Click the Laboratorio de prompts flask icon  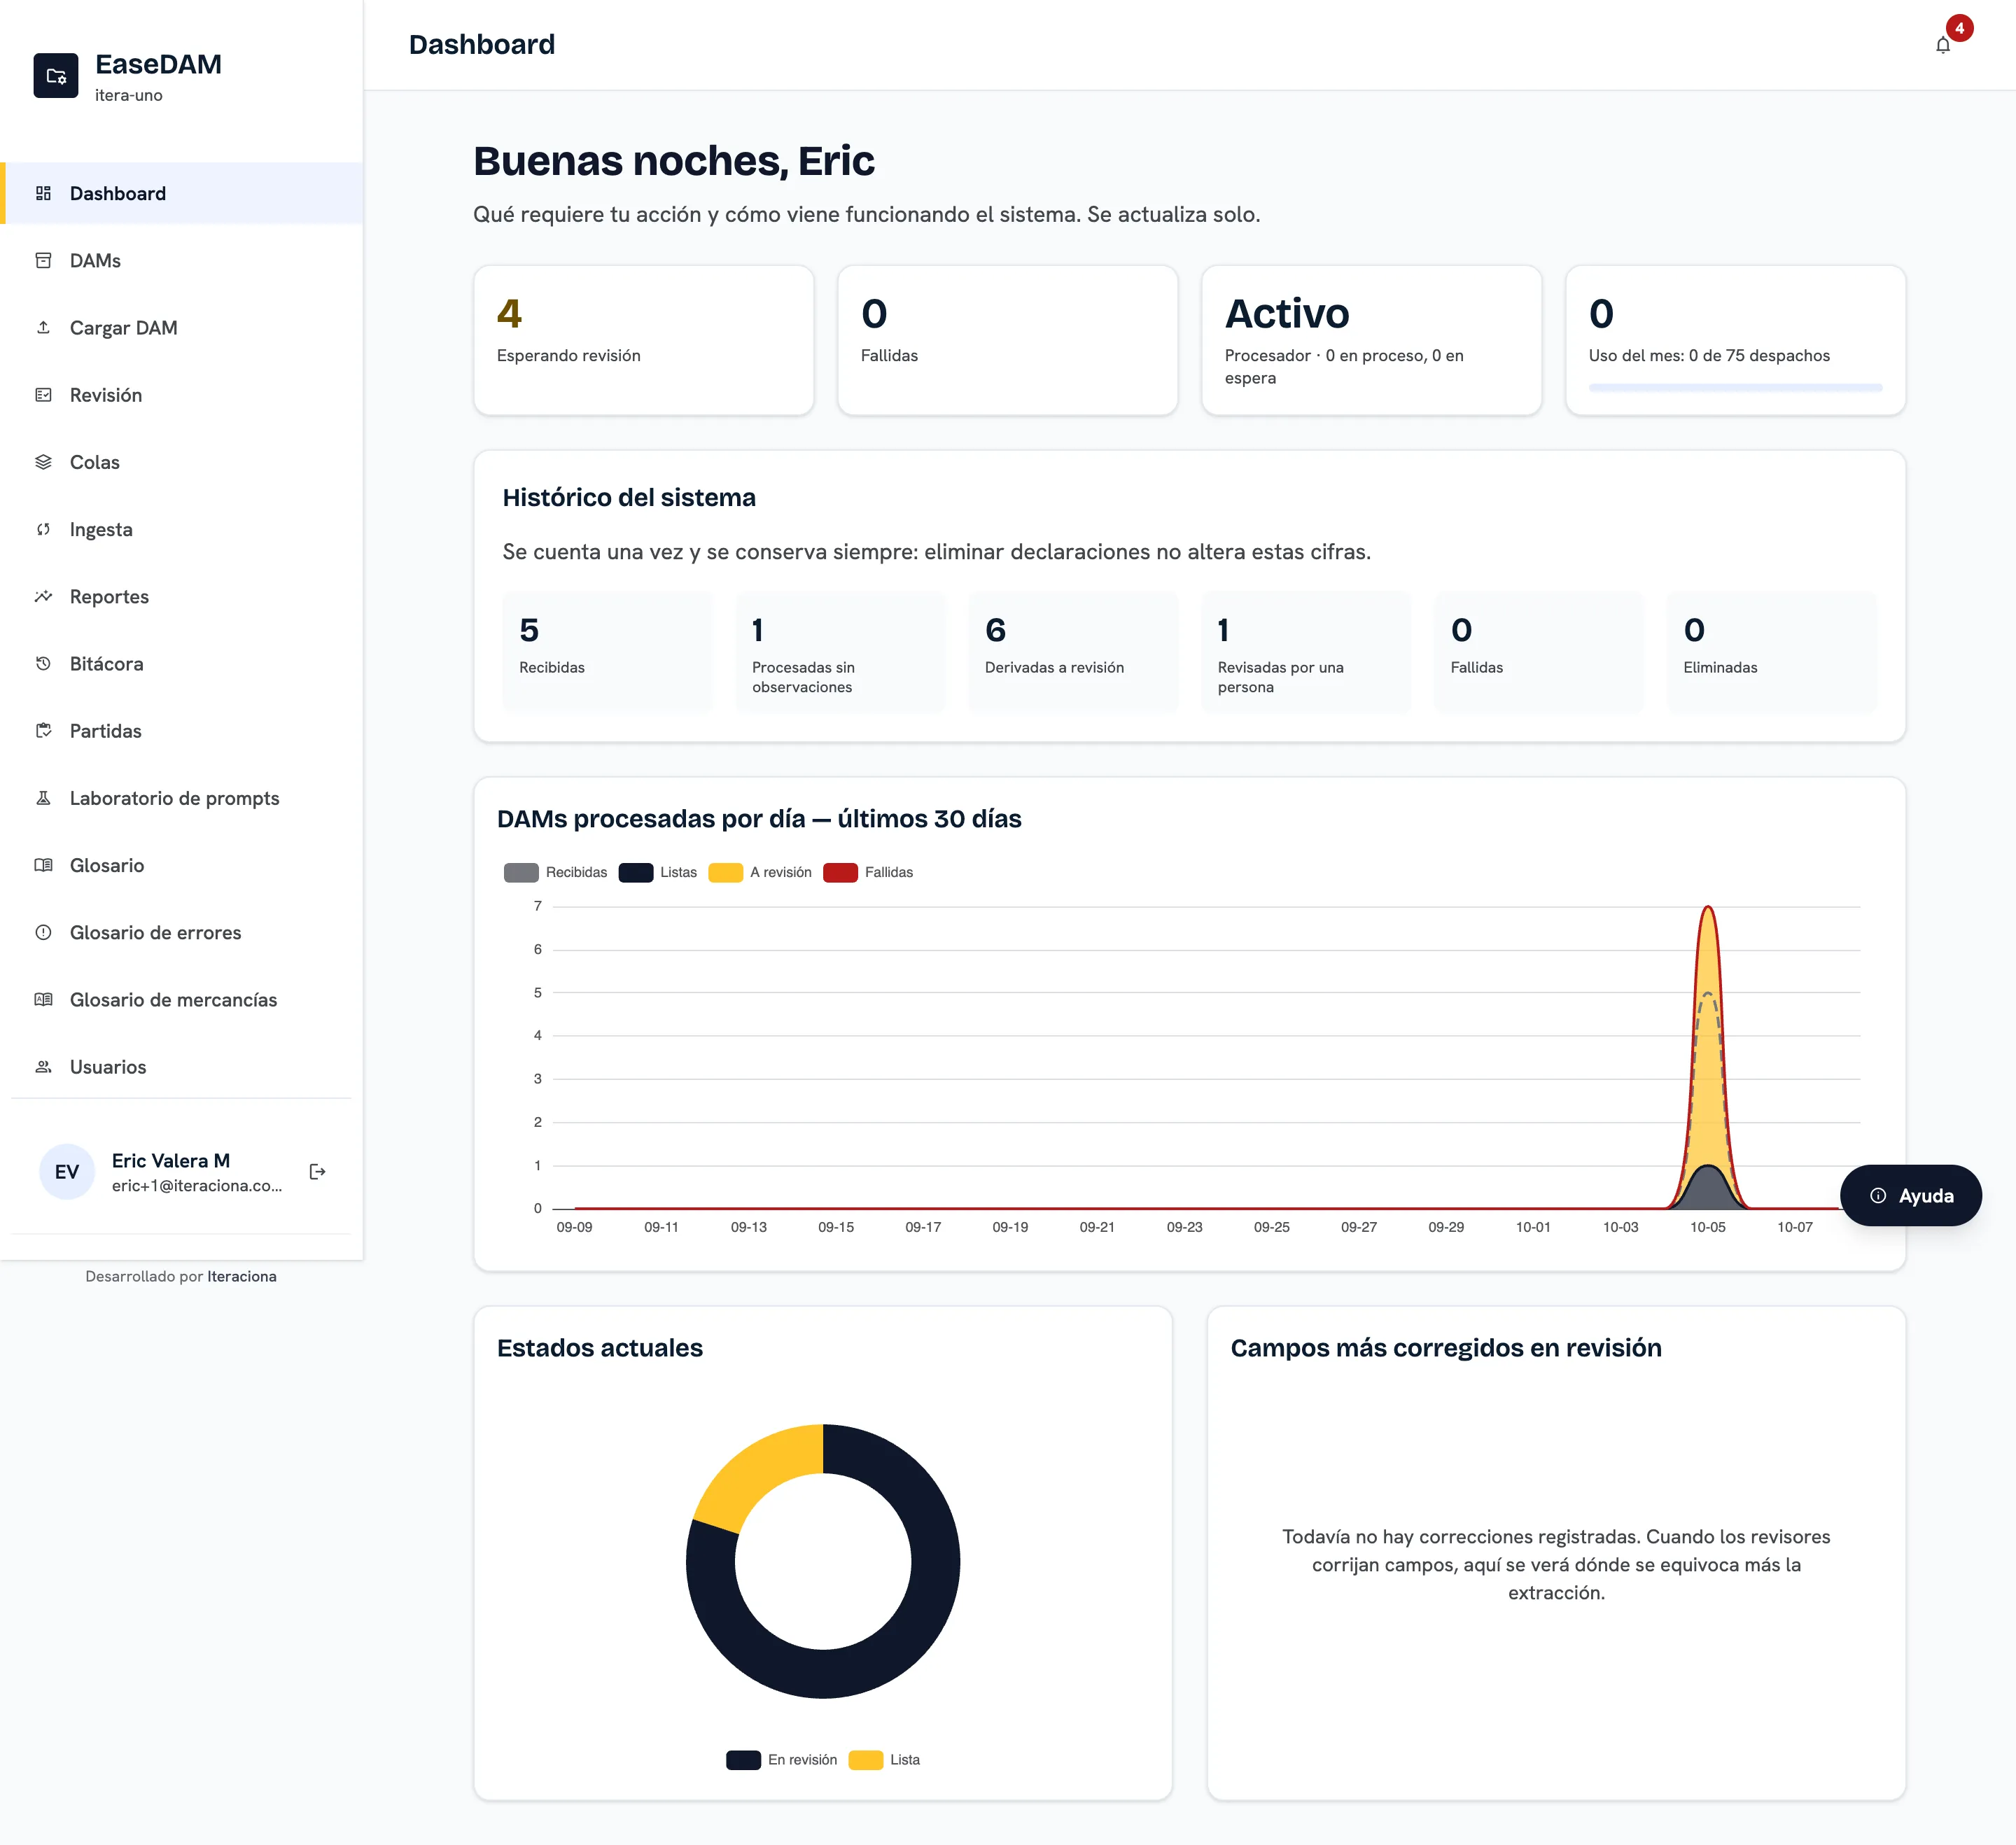click(43, 798)
